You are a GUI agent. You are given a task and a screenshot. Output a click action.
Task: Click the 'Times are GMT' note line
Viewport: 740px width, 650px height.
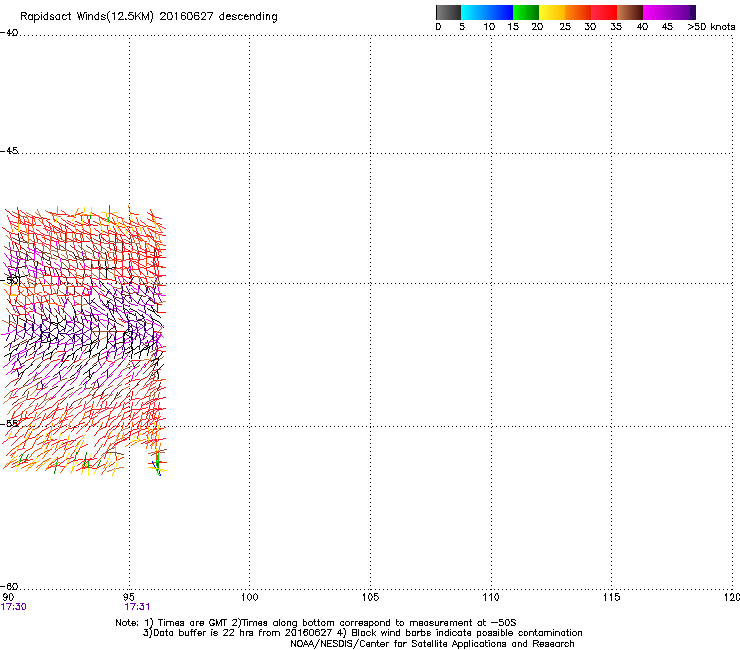click(x=316, y=623)
